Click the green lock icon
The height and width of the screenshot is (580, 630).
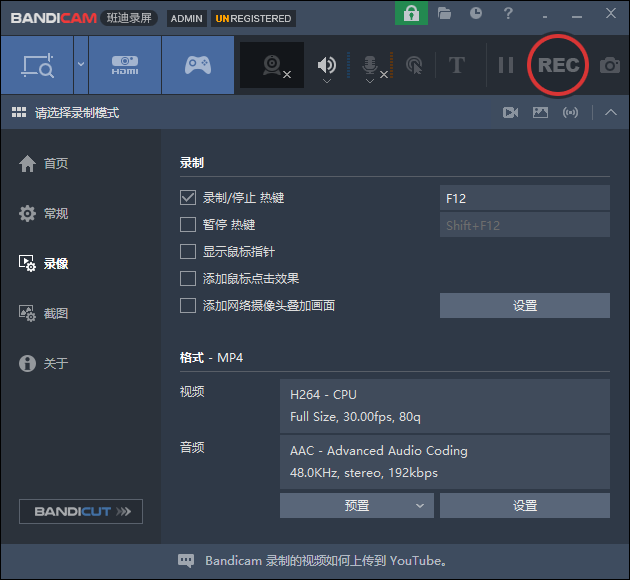click(x=411, y=13)
